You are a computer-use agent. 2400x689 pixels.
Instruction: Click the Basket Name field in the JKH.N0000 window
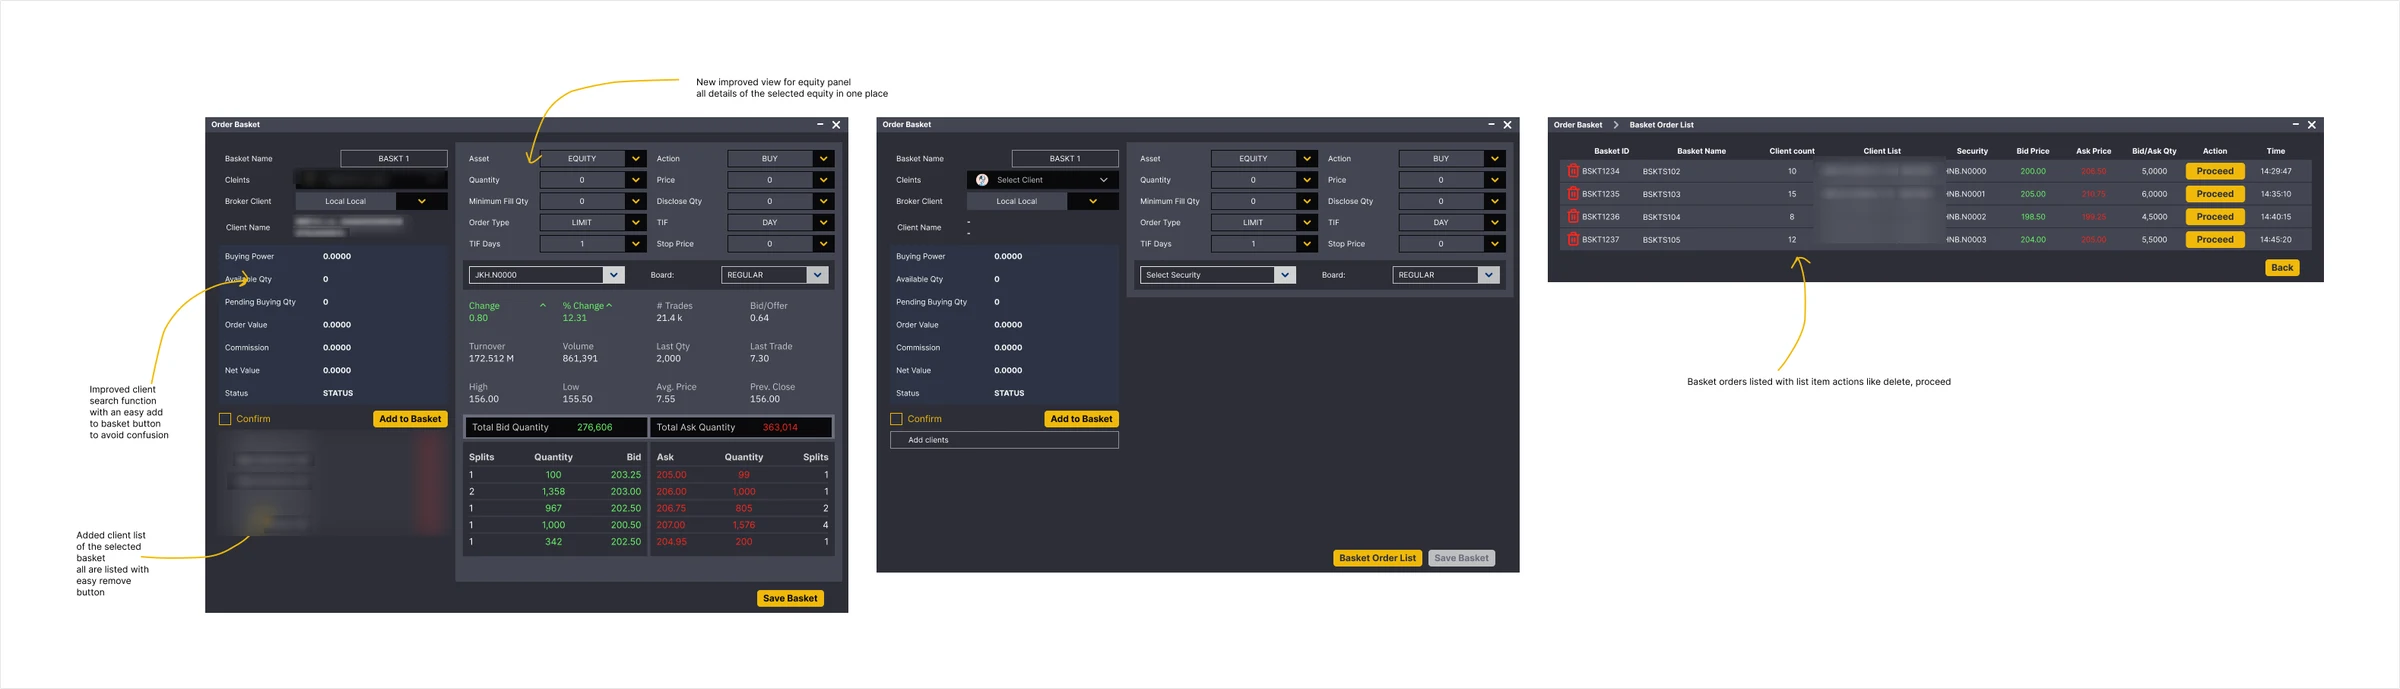394,159
